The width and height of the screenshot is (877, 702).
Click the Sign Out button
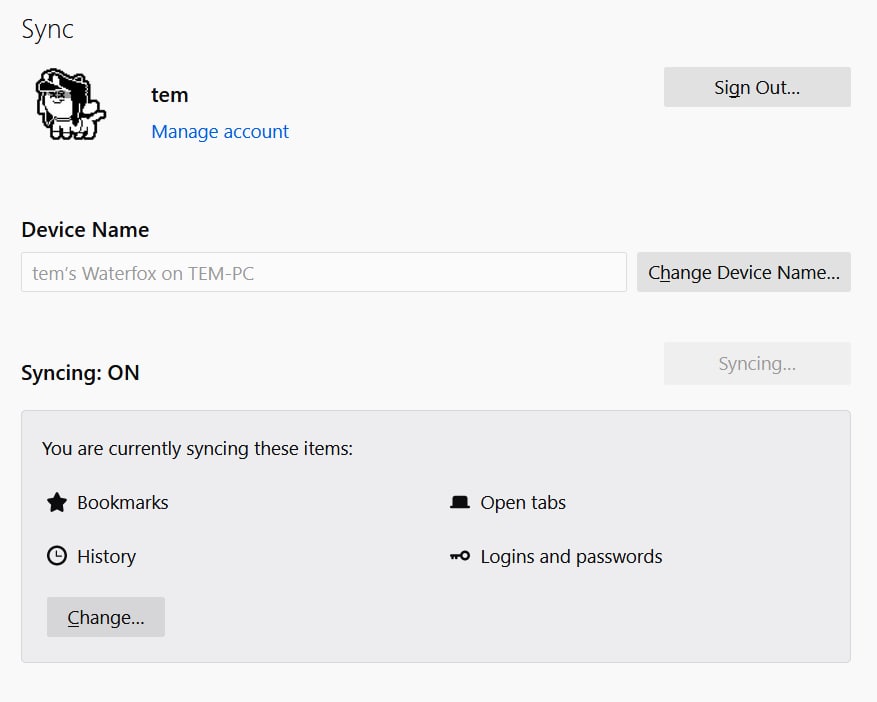757,87
